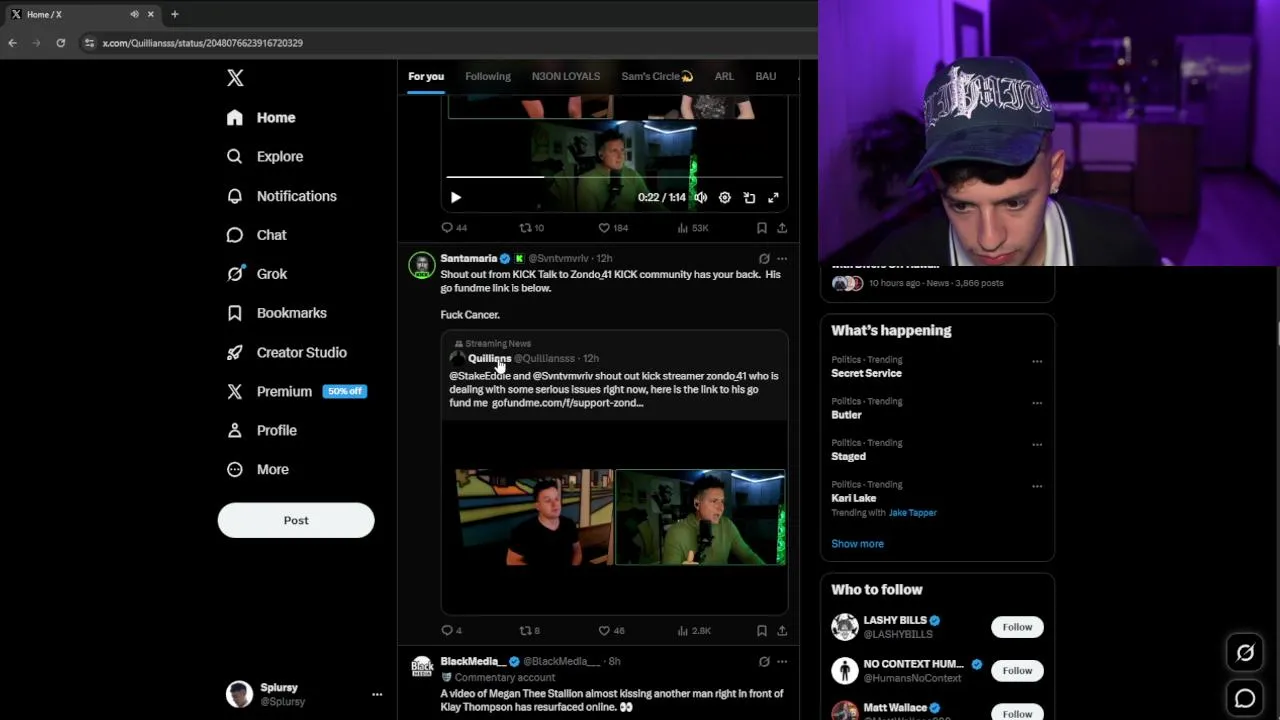Bookmark Santamaria post
Image resolution: width=1280 pixels, height=720 pixels.
(x=762, y=631)
